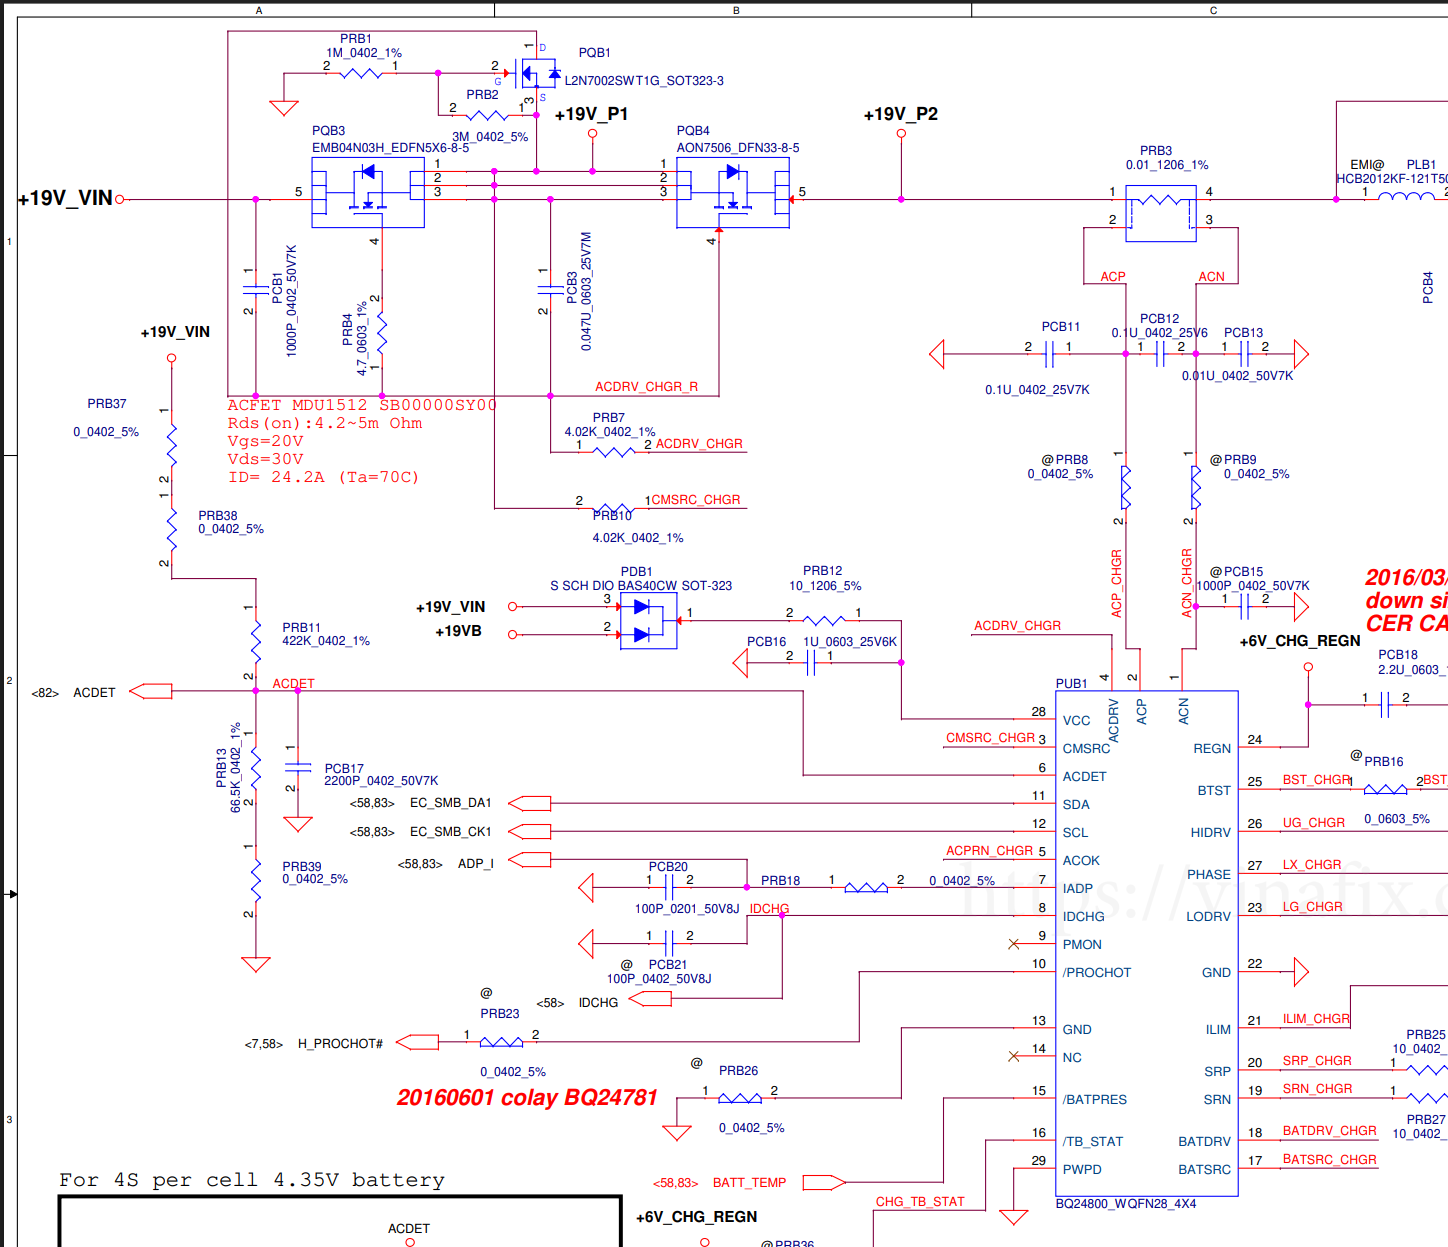Select the +19V_P2 power net label

click(x=900, y=114)
